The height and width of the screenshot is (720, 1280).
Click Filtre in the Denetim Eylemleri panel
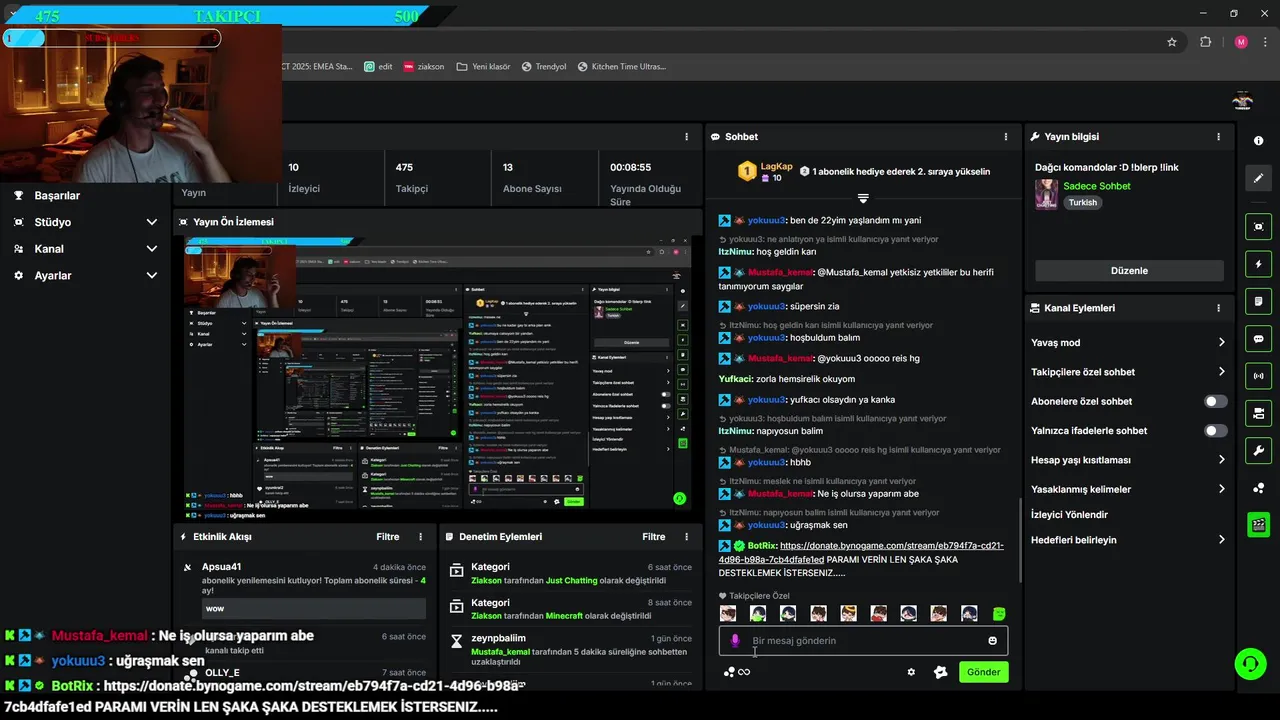654,537
